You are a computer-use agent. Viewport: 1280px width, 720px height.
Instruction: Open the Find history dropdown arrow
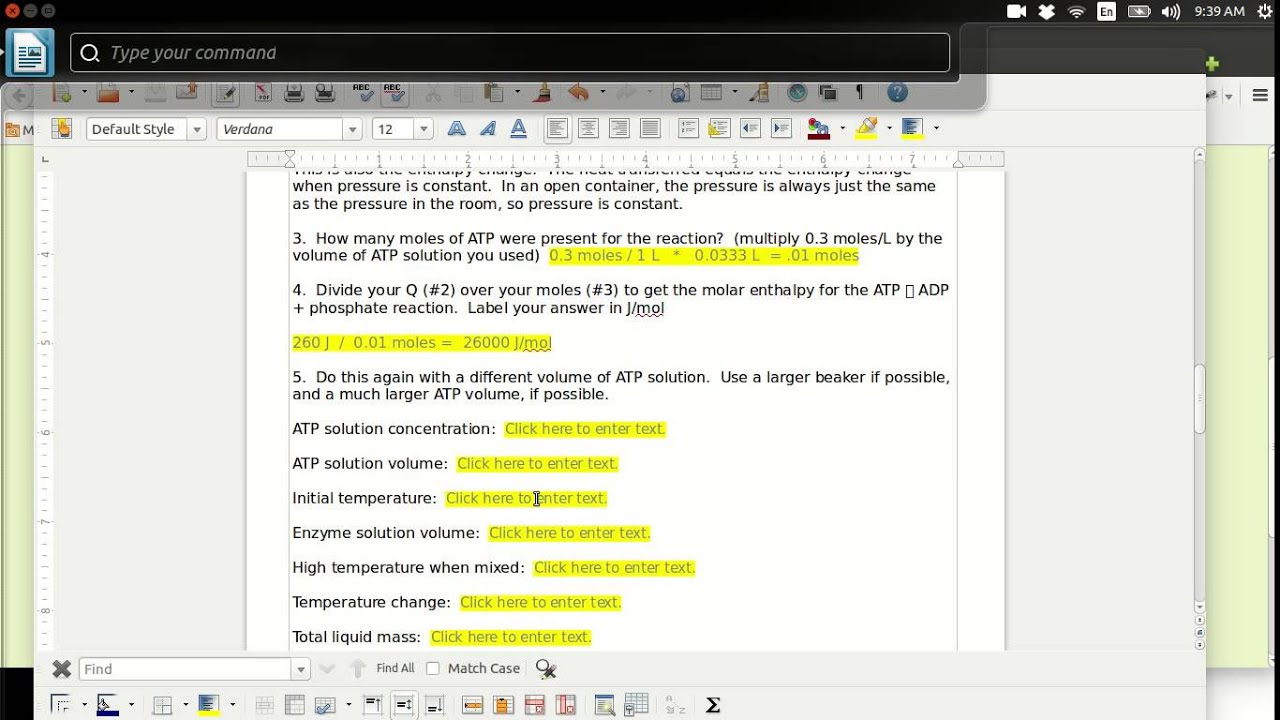300,669
